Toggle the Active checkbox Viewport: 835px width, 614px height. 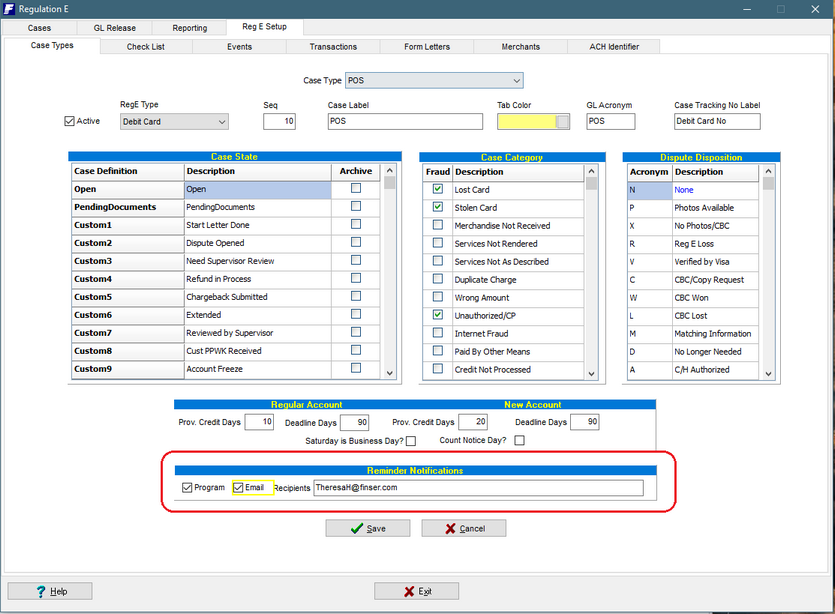click(69, 121)
